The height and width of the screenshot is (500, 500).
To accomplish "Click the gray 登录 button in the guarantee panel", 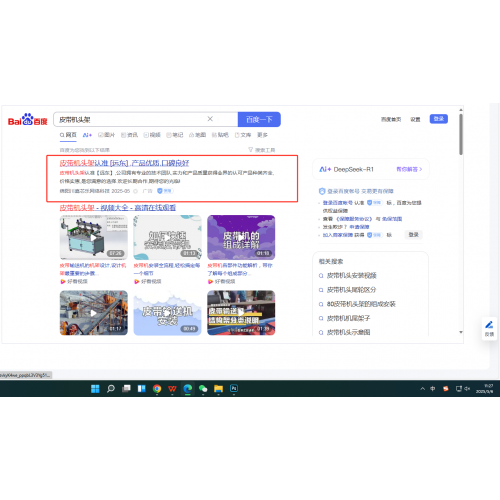I will (x=414, y=235).
